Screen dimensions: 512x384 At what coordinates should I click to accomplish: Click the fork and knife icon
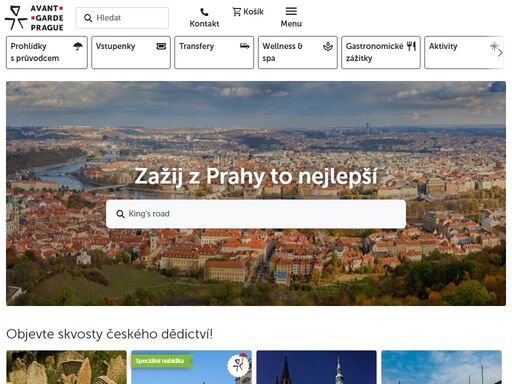click(412, 46)
